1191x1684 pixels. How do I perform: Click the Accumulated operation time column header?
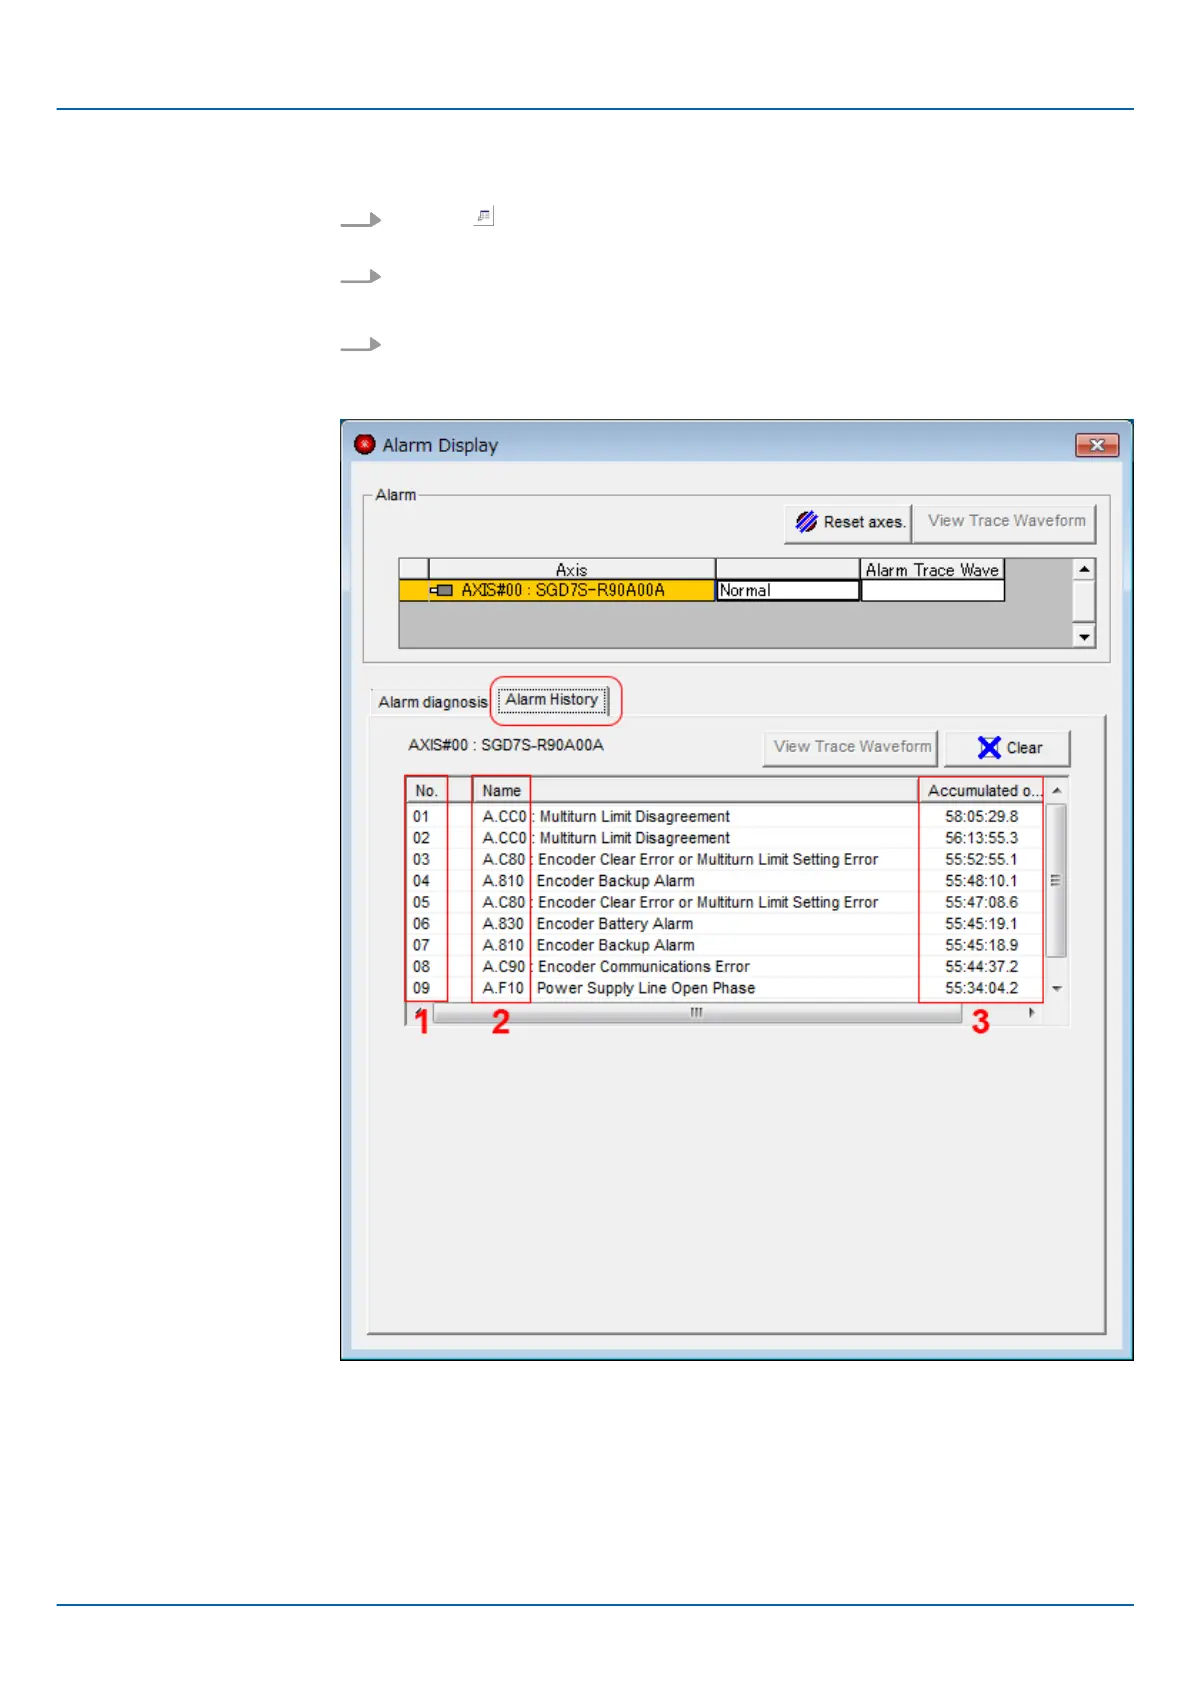[982, 790]
